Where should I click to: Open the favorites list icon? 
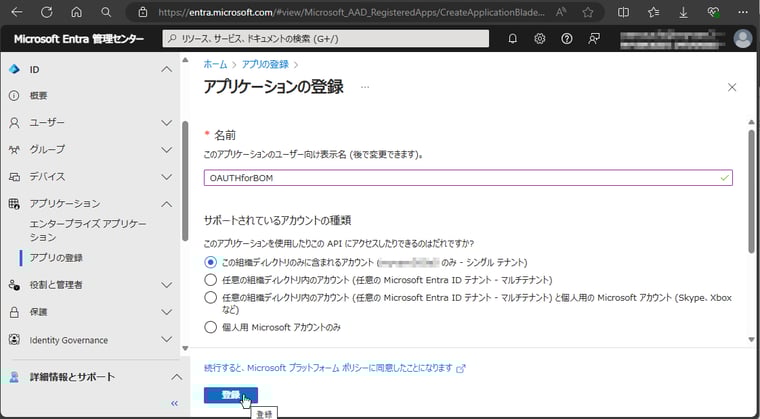click(x=654, y=12)
